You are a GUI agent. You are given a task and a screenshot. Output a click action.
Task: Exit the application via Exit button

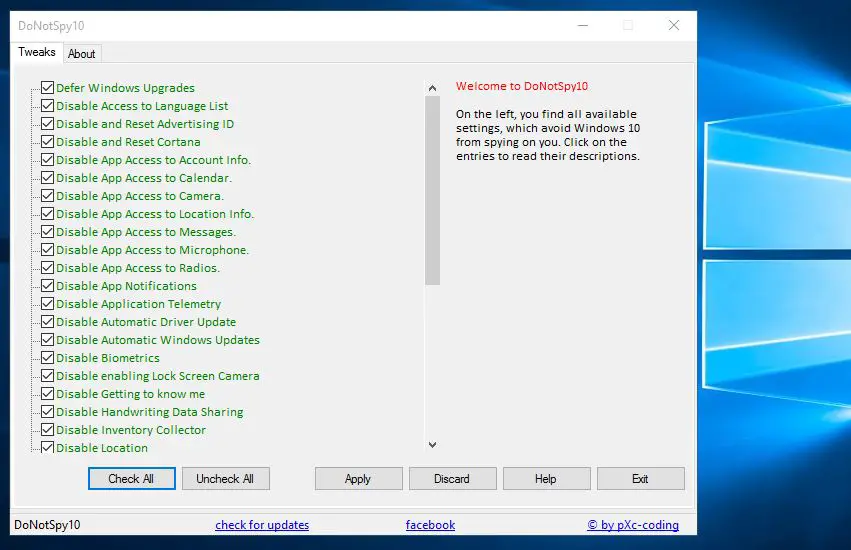click(640, 478)
